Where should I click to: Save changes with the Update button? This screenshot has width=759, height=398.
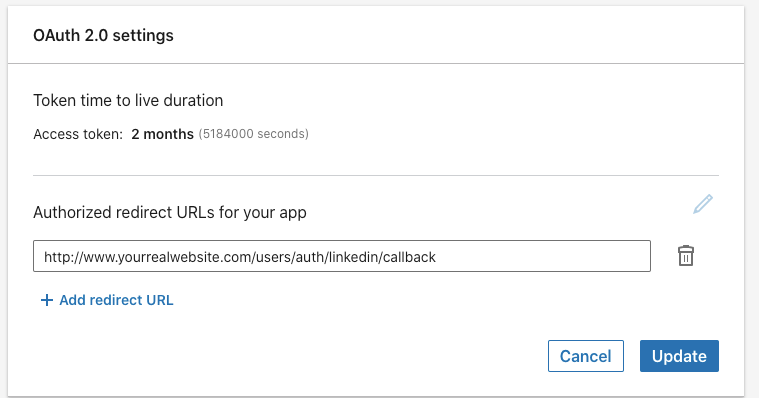tap(679, 356)
